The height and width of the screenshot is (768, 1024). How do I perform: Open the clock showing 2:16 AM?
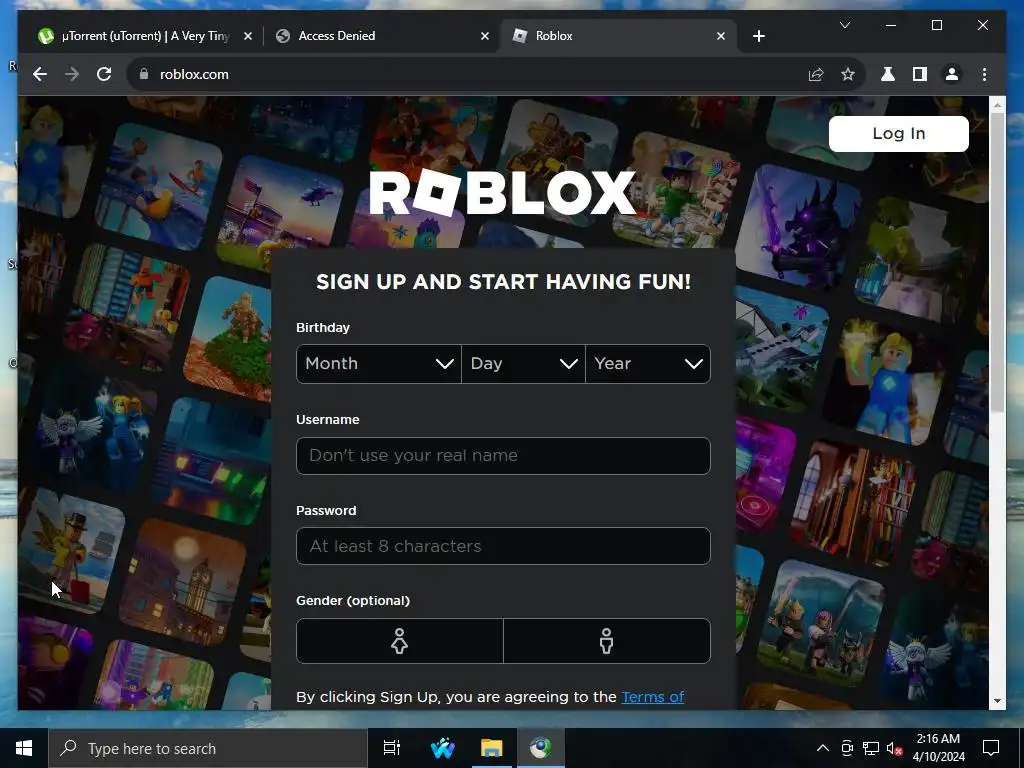938,748
